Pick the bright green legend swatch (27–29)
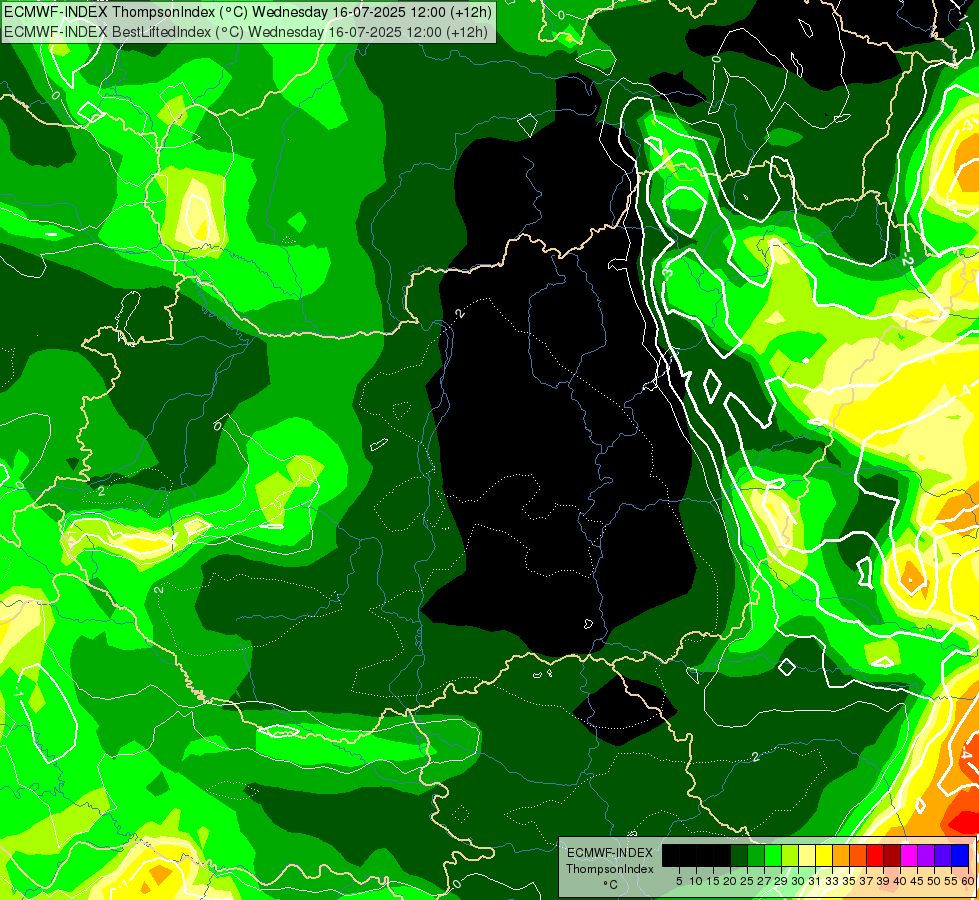This screenshot has width=979, height=900. coord(773,855)
